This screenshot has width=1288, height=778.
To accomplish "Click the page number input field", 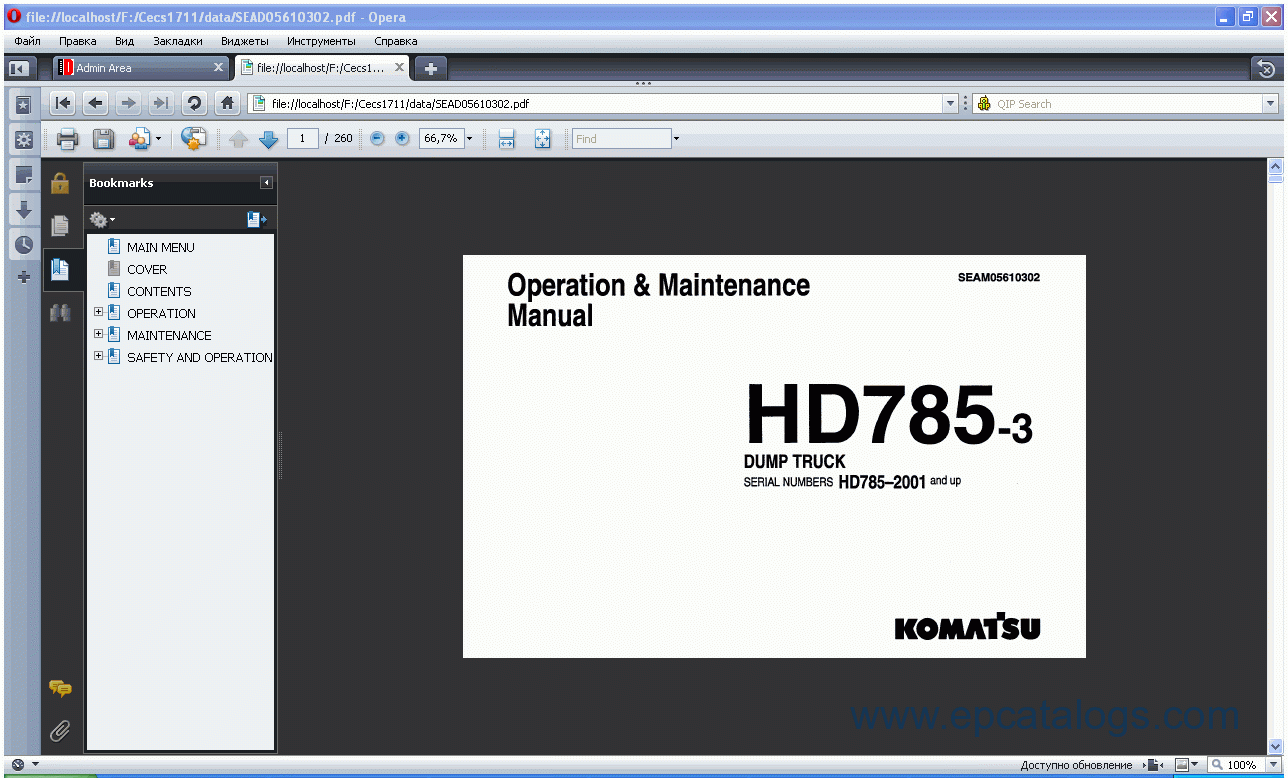I will pos(303,139).
